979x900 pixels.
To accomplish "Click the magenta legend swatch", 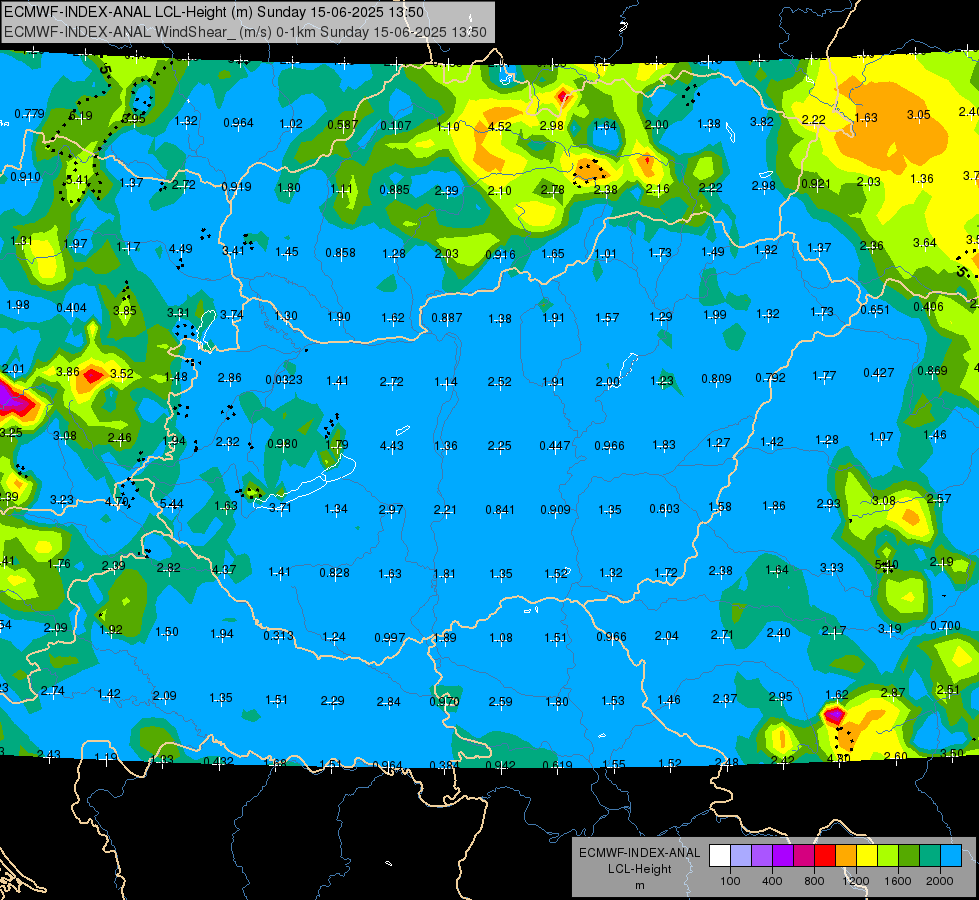I will pyautogui.click(x=804, y=856).
